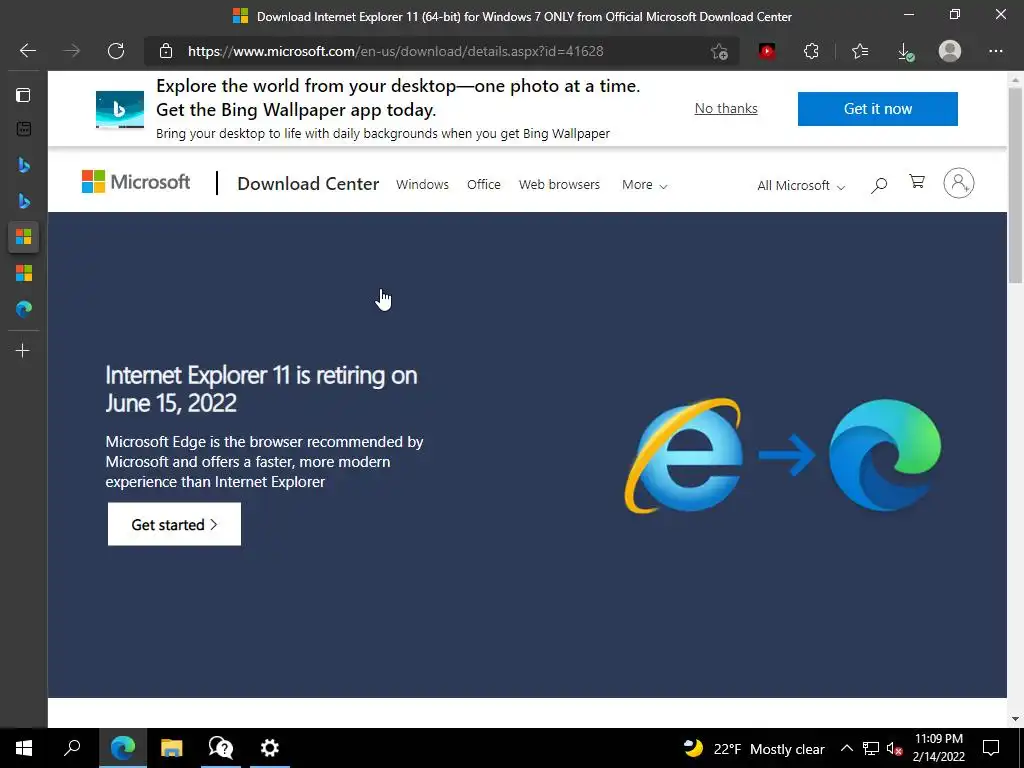The width and height of the screenshot is (1024, 768).
Task: Expand the All Microsoft dropdown
Action: pos(801,185)
